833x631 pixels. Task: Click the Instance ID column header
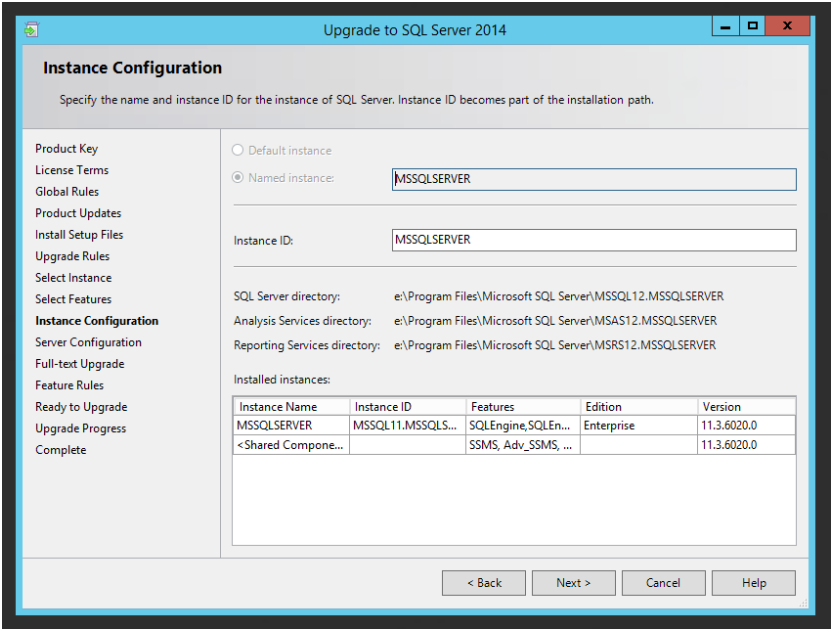pyautogui.click(x=408, y=407)
